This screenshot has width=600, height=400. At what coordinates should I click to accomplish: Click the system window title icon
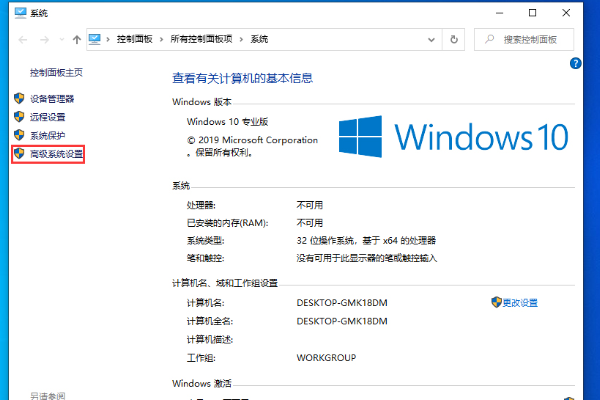(x=20, y=13)
